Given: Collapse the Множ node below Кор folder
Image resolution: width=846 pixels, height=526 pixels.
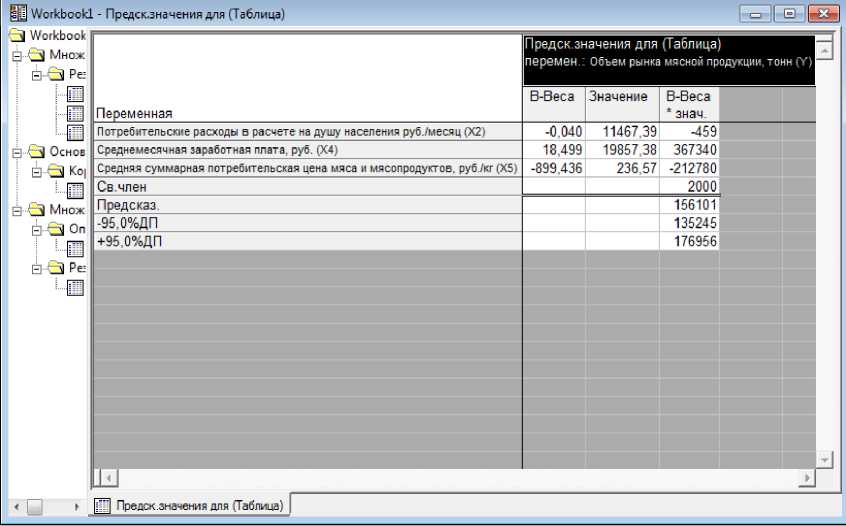Looking at the screenshot, I should 17,211.
